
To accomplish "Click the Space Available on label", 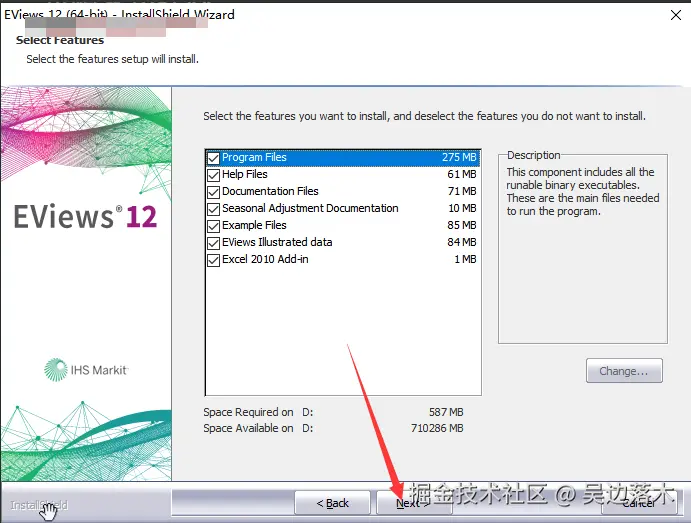I will click(248, 428).
